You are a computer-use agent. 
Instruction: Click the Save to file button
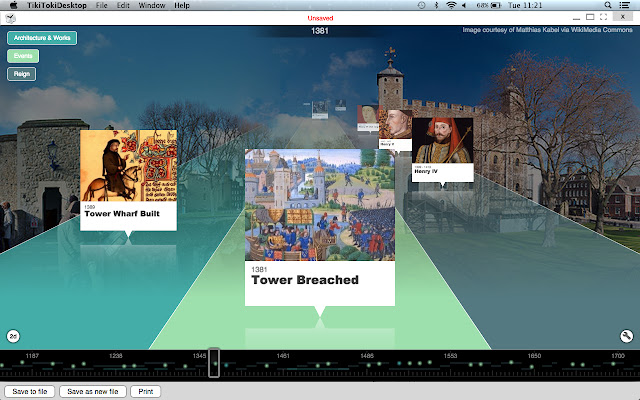[x=28, y=391]
